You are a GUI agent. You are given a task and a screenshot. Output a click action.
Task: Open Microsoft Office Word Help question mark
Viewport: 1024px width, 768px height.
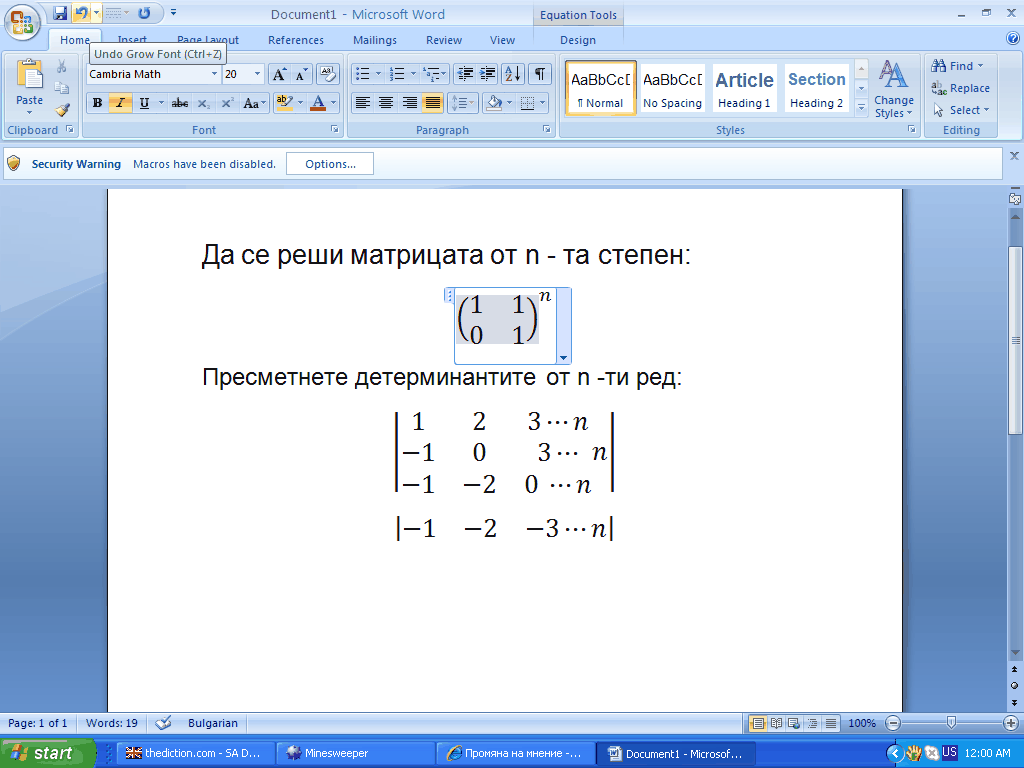[1013, 39]
